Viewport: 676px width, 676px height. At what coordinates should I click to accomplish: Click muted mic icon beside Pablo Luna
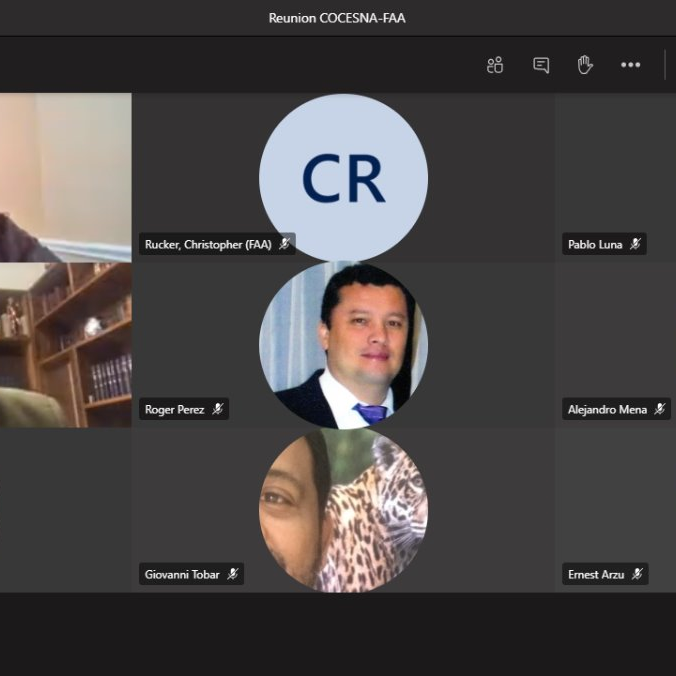click(x=635, y=244)
